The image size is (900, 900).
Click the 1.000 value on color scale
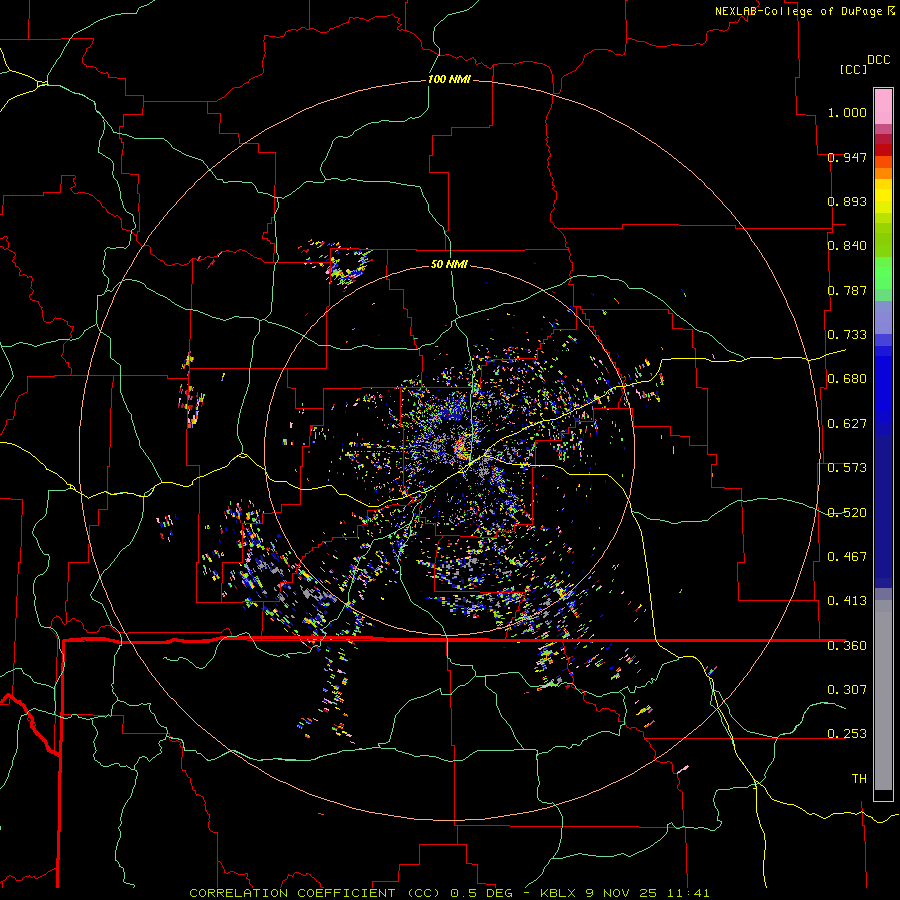click(x=847, y=112)
